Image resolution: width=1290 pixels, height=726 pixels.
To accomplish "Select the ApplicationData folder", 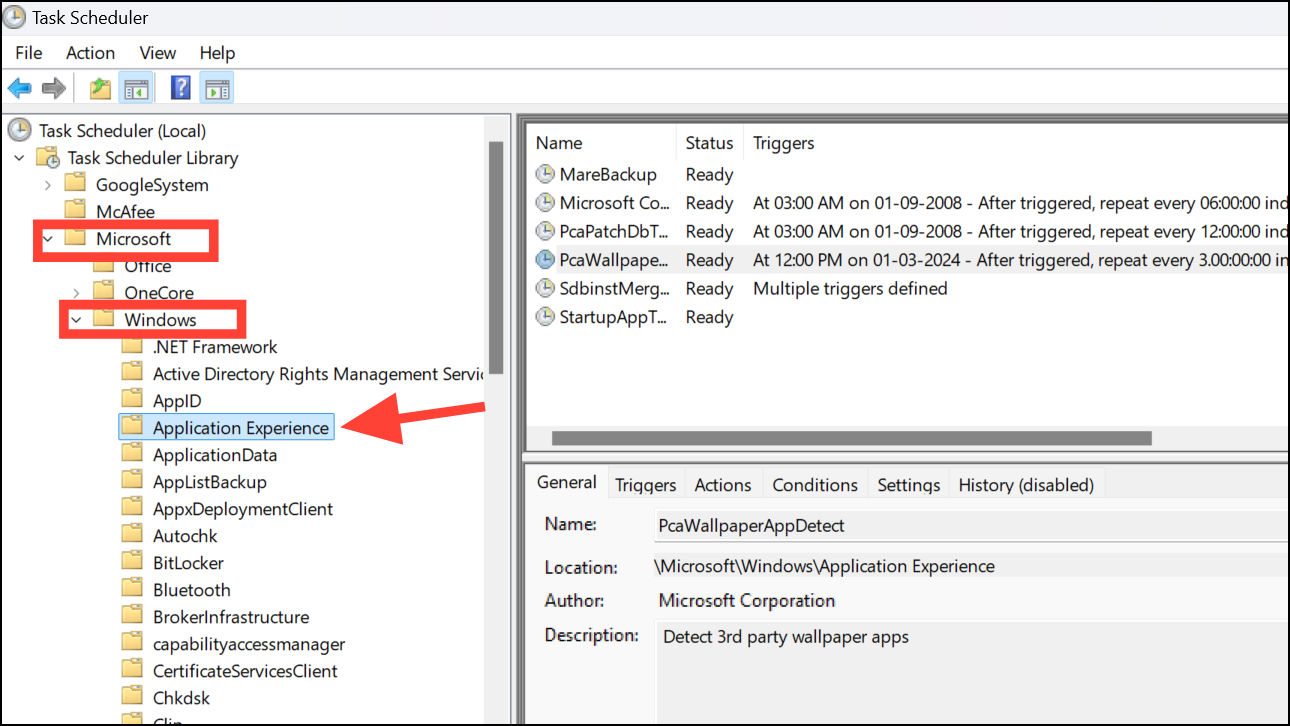I will pos(215,455).
